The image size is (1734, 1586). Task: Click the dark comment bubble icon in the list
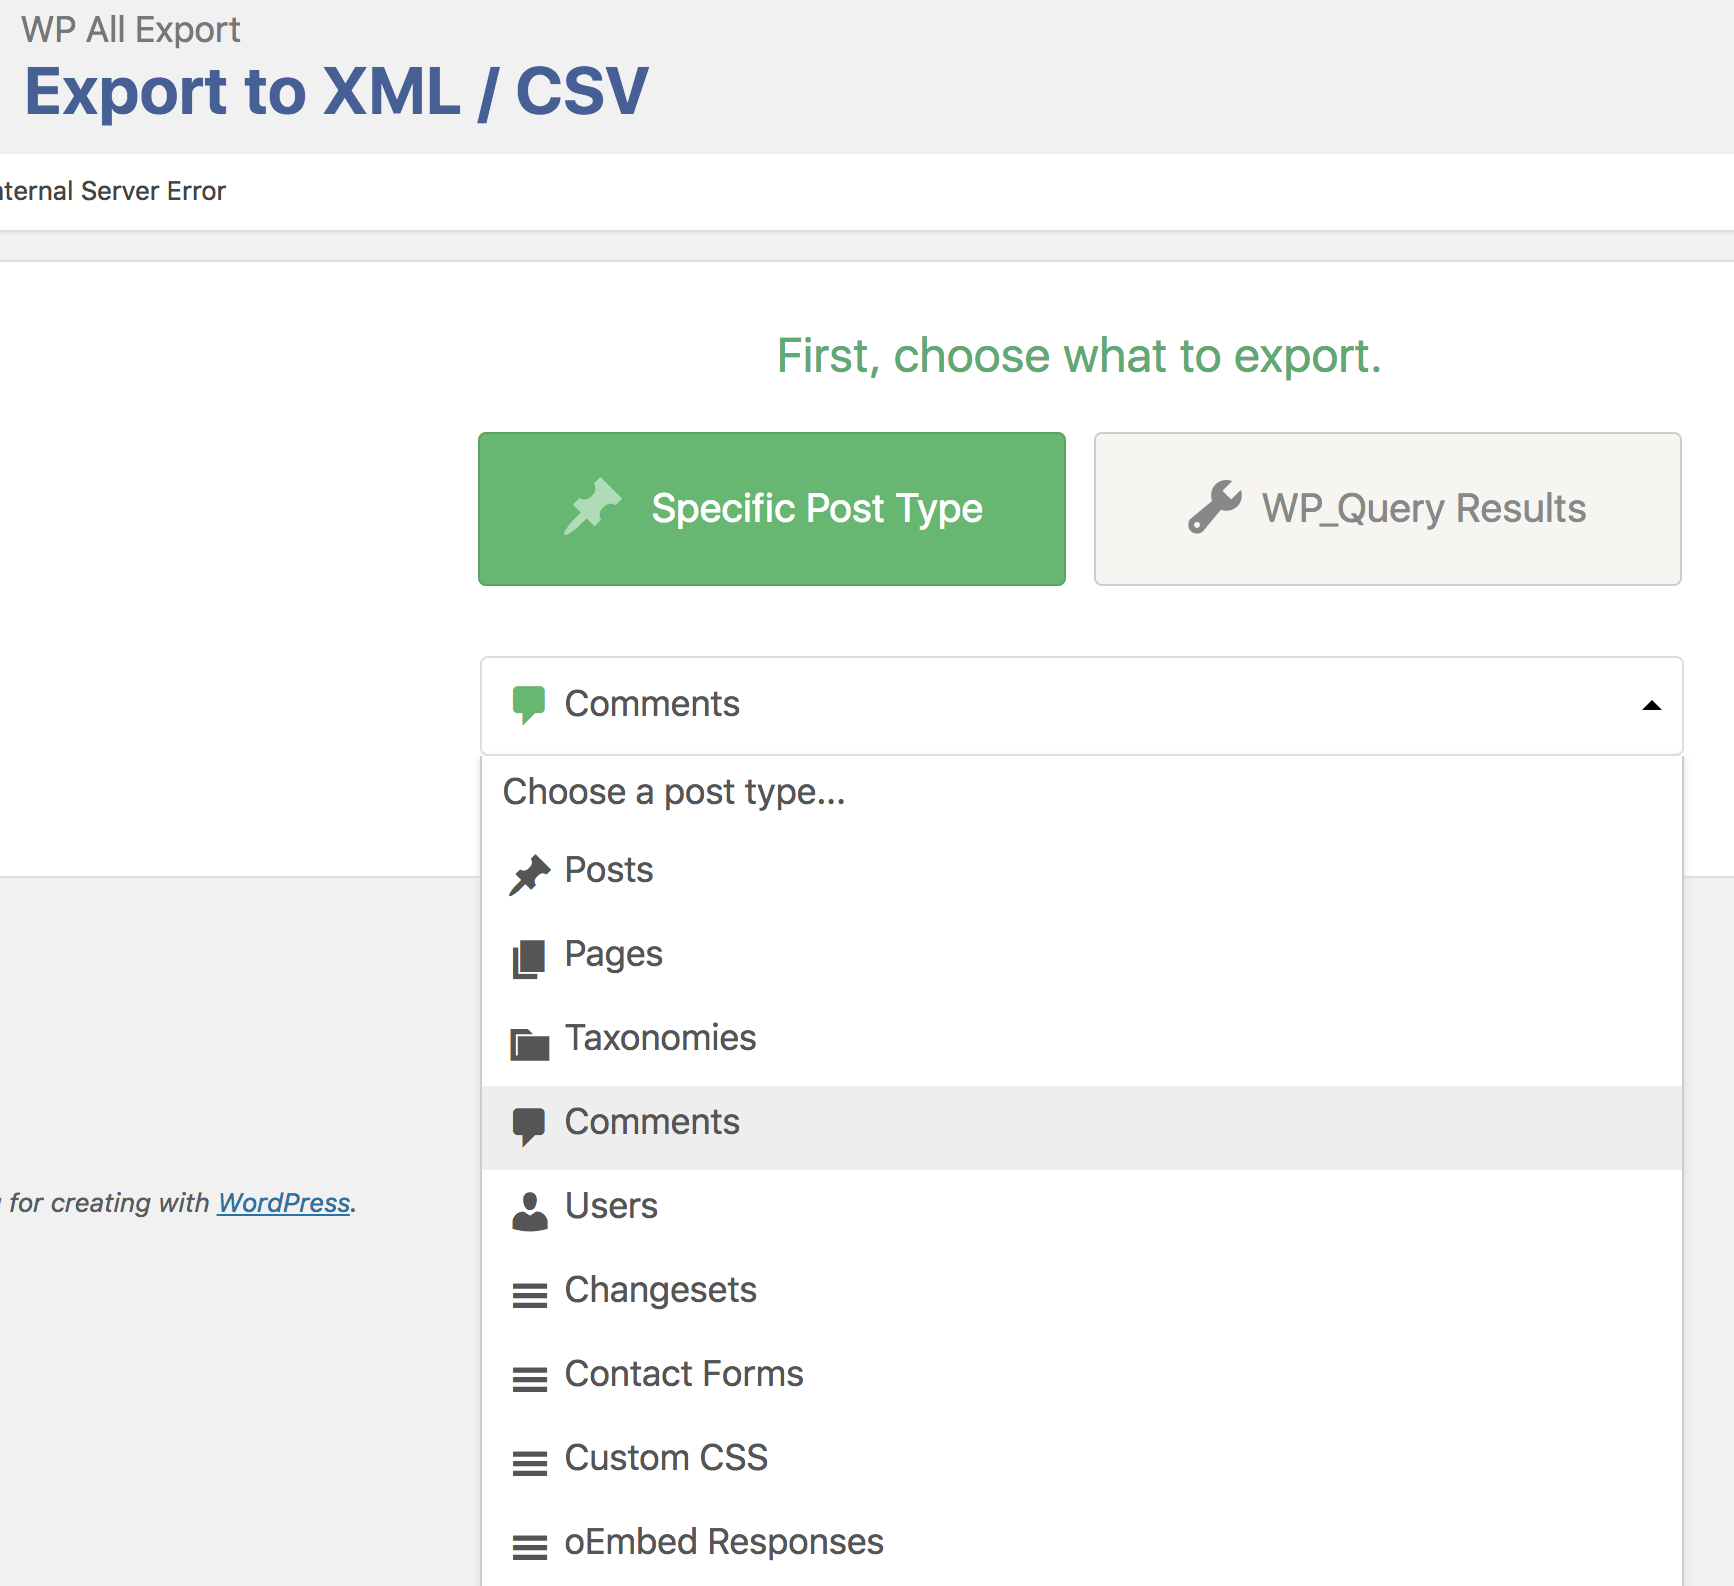pyautogui.click(x=528, y=1127)
